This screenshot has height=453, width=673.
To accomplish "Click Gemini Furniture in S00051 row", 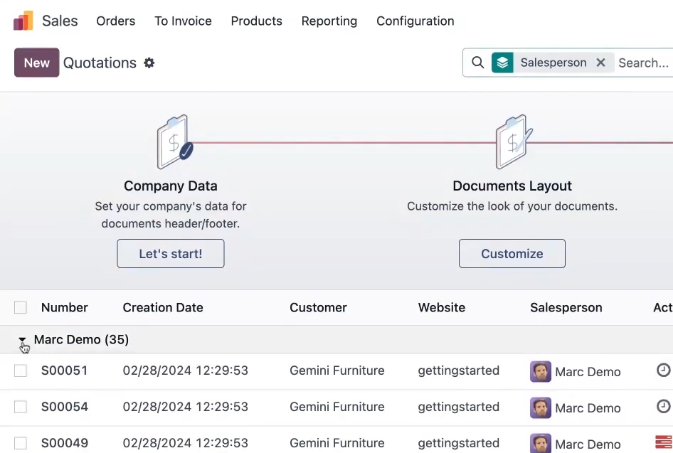I will coord(337,371).
